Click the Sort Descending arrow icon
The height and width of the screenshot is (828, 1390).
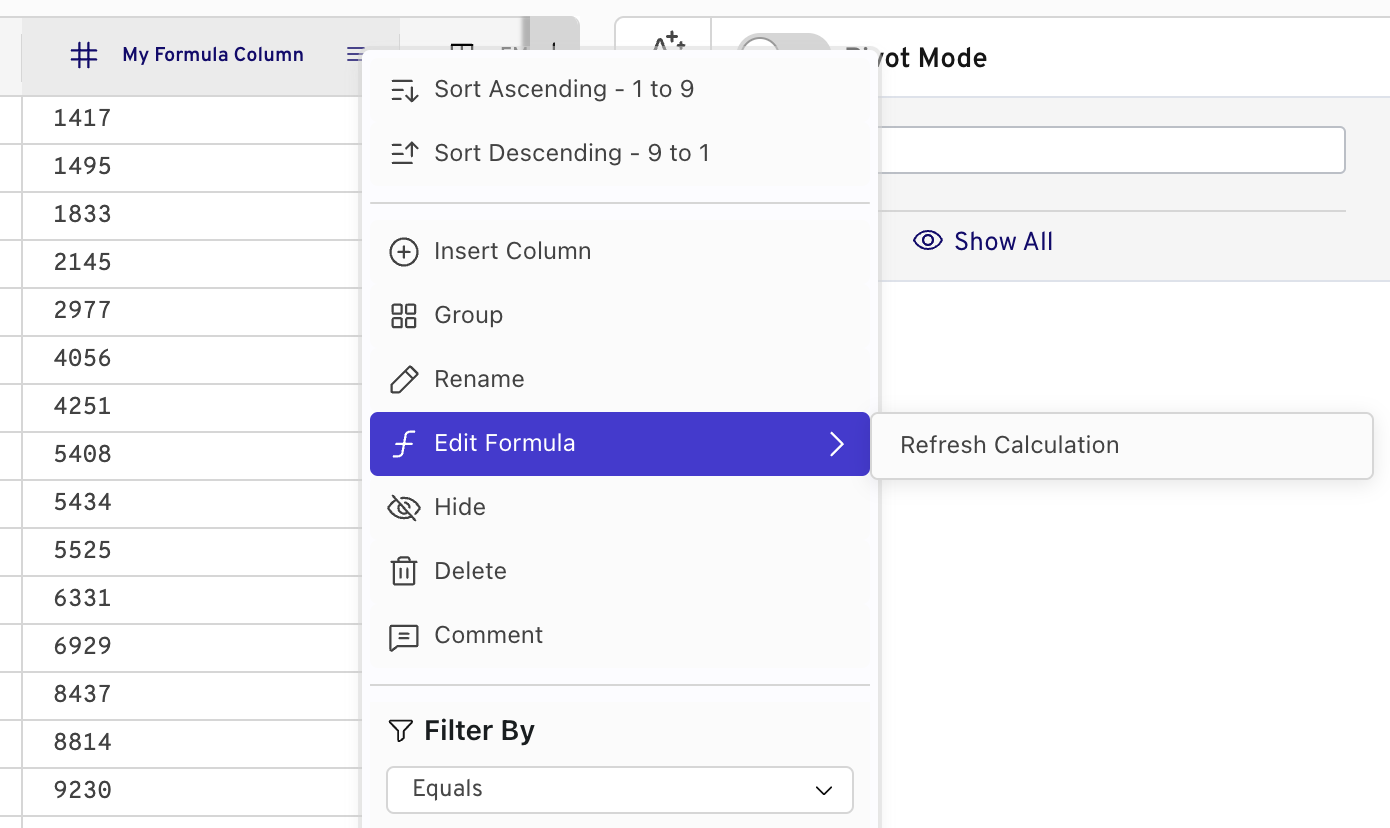[403, 153]
